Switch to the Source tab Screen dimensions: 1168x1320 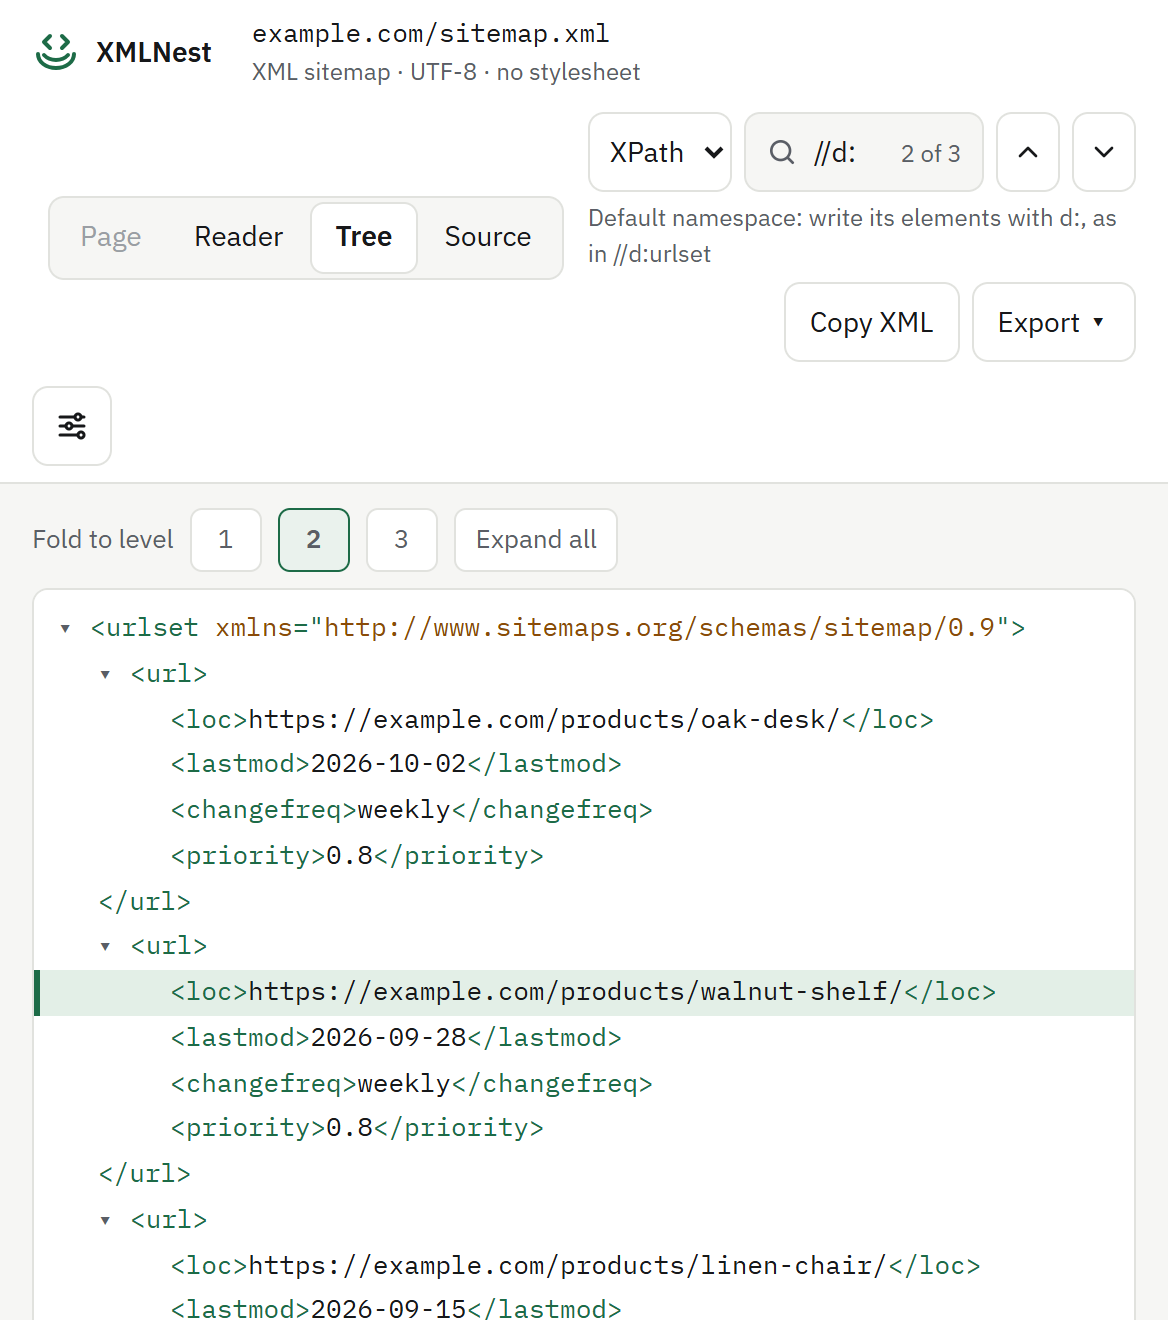pyautogui.click(x=488, y=237)
